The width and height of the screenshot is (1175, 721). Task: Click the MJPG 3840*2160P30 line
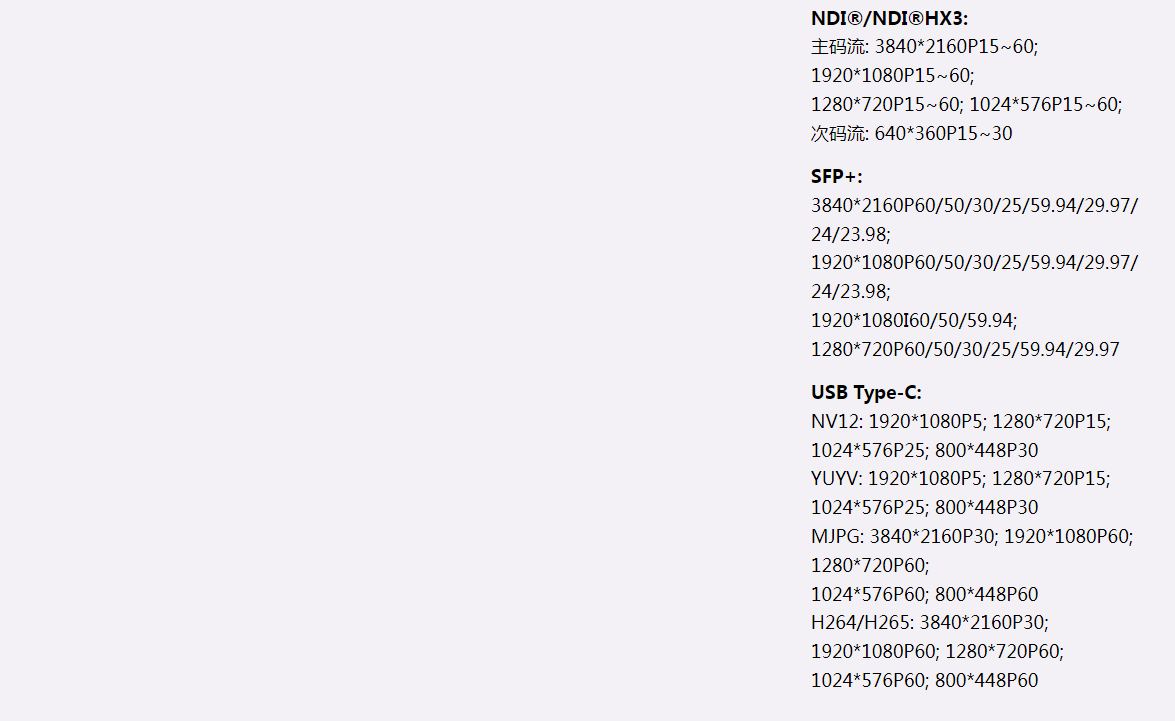coord(971,537)
